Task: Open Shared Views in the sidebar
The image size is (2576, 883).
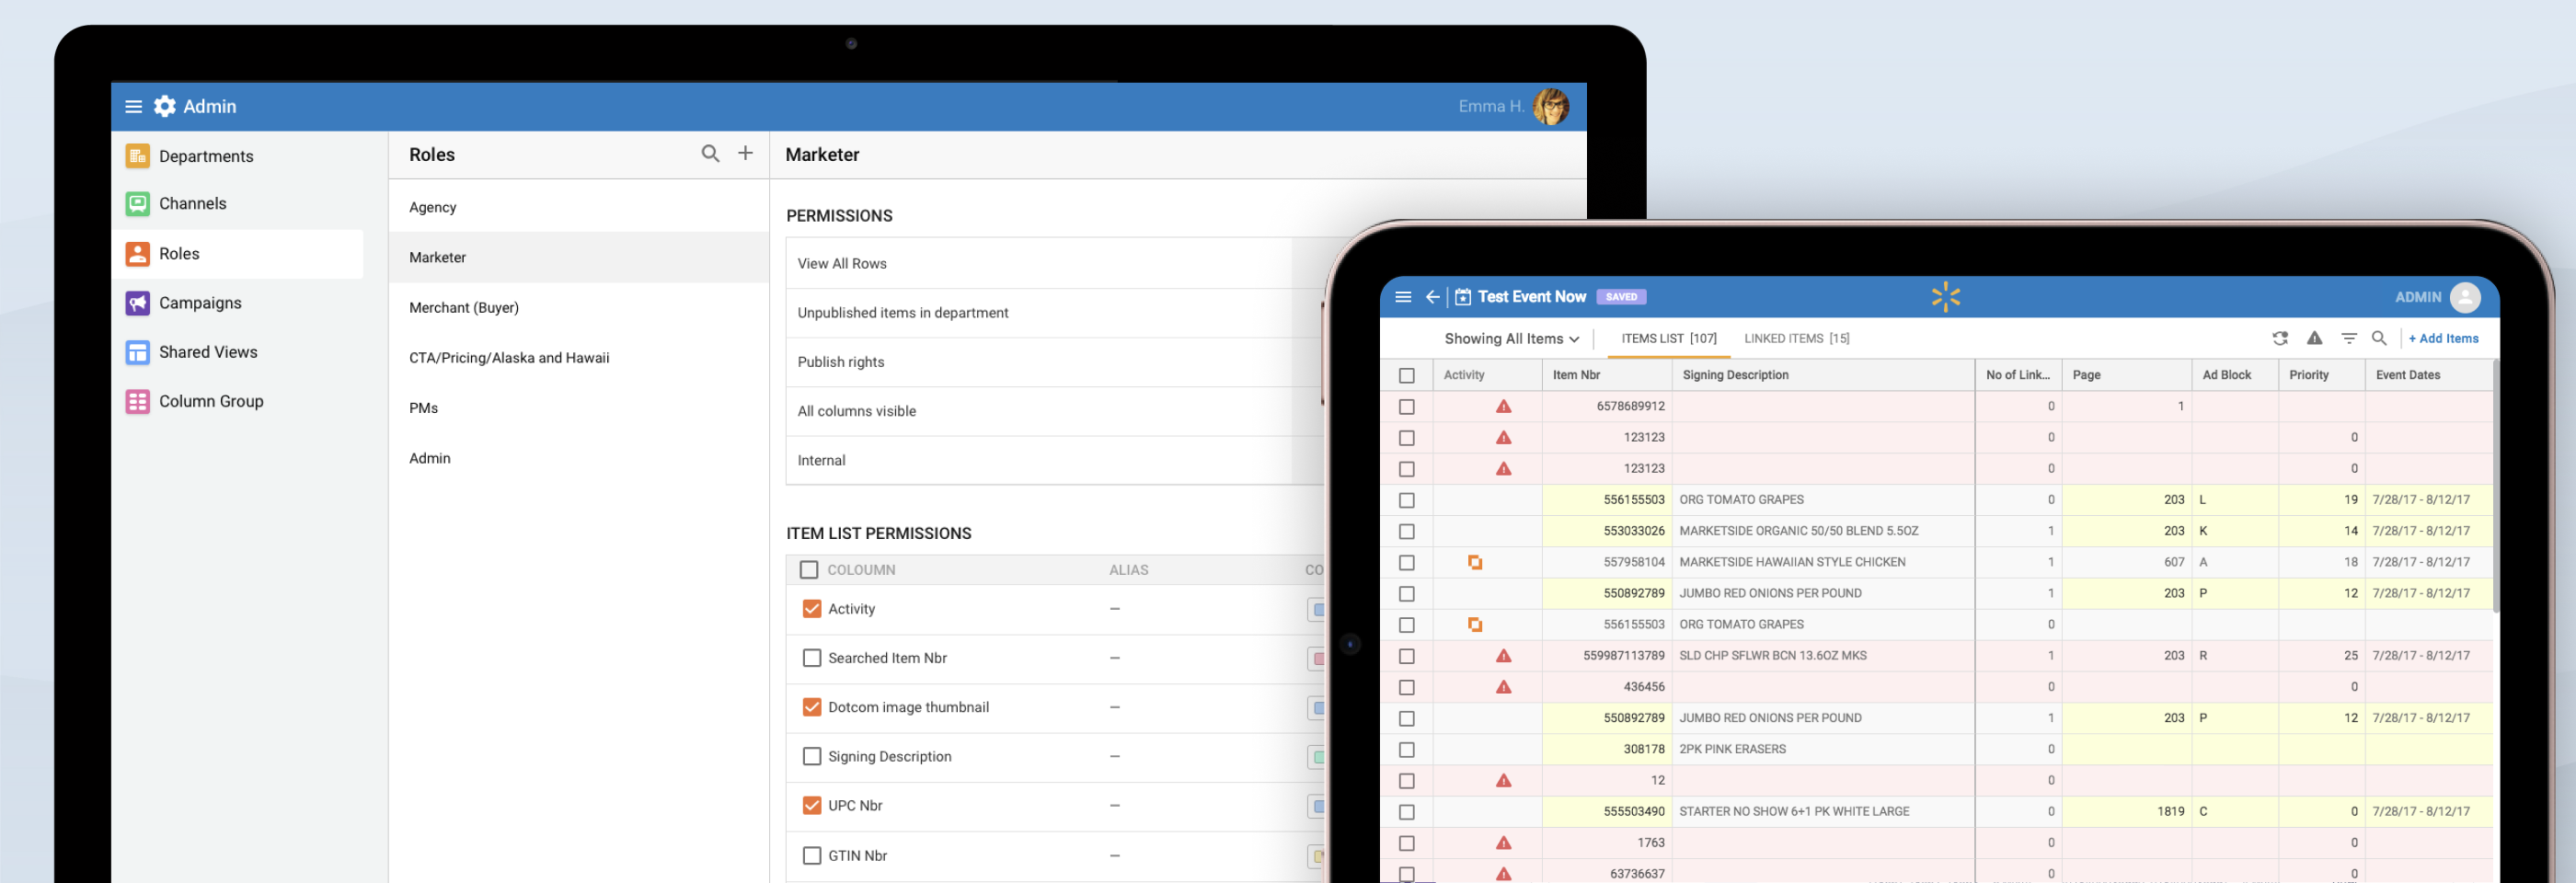Action: 208,352
